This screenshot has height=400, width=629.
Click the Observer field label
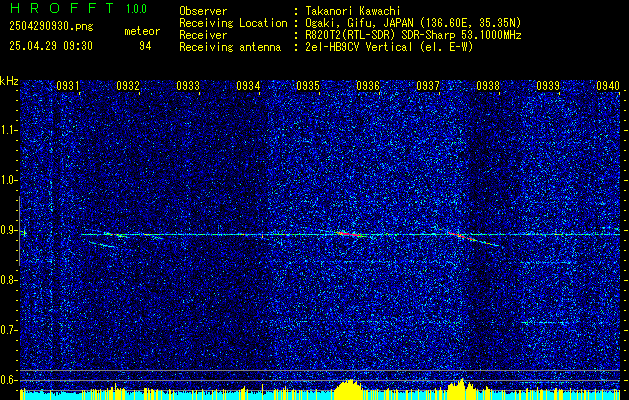(203, 12)
